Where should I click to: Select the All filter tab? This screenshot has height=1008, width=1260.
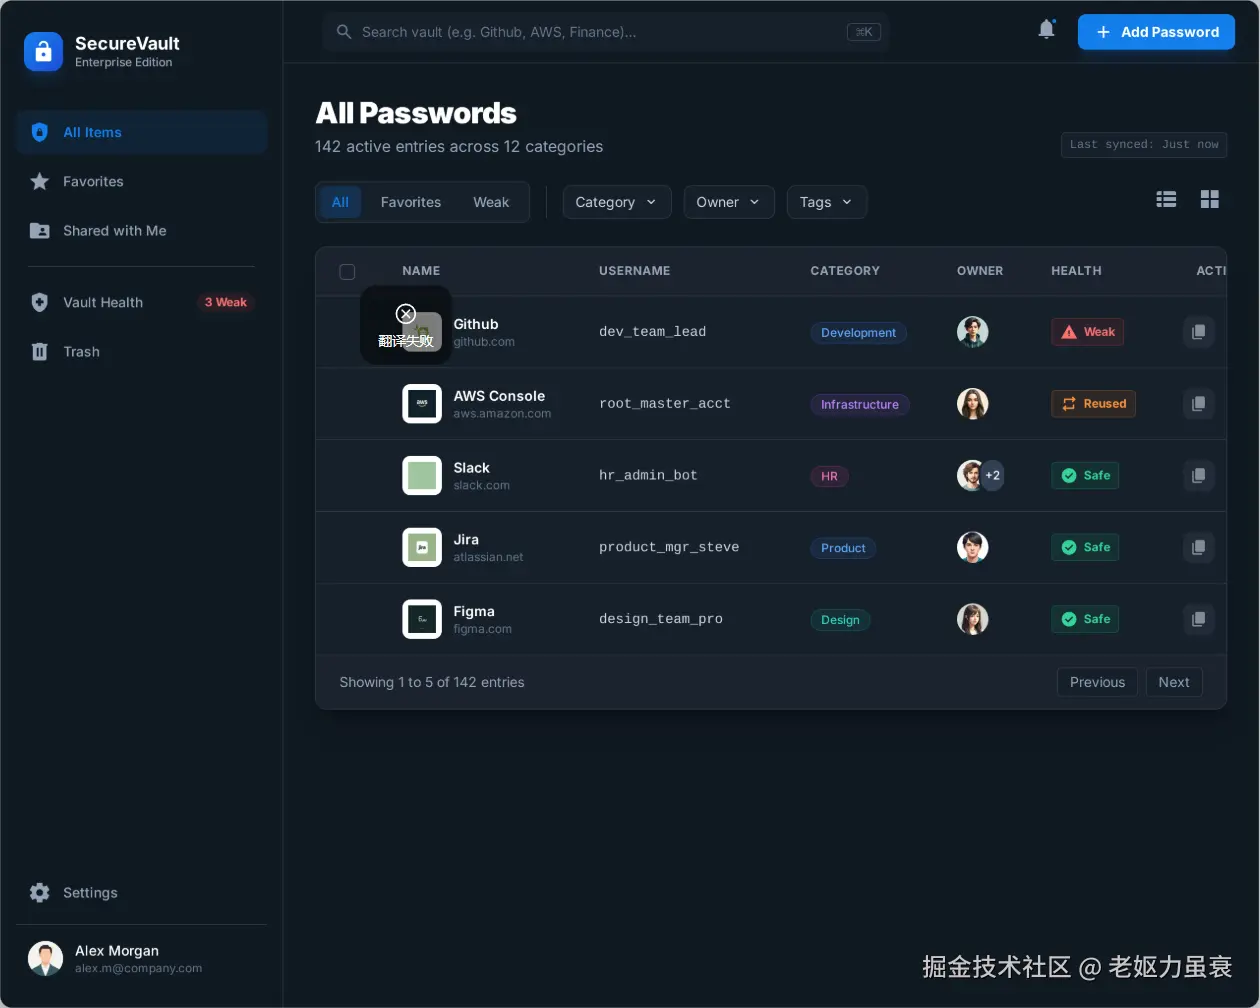[x=340, y=202]
